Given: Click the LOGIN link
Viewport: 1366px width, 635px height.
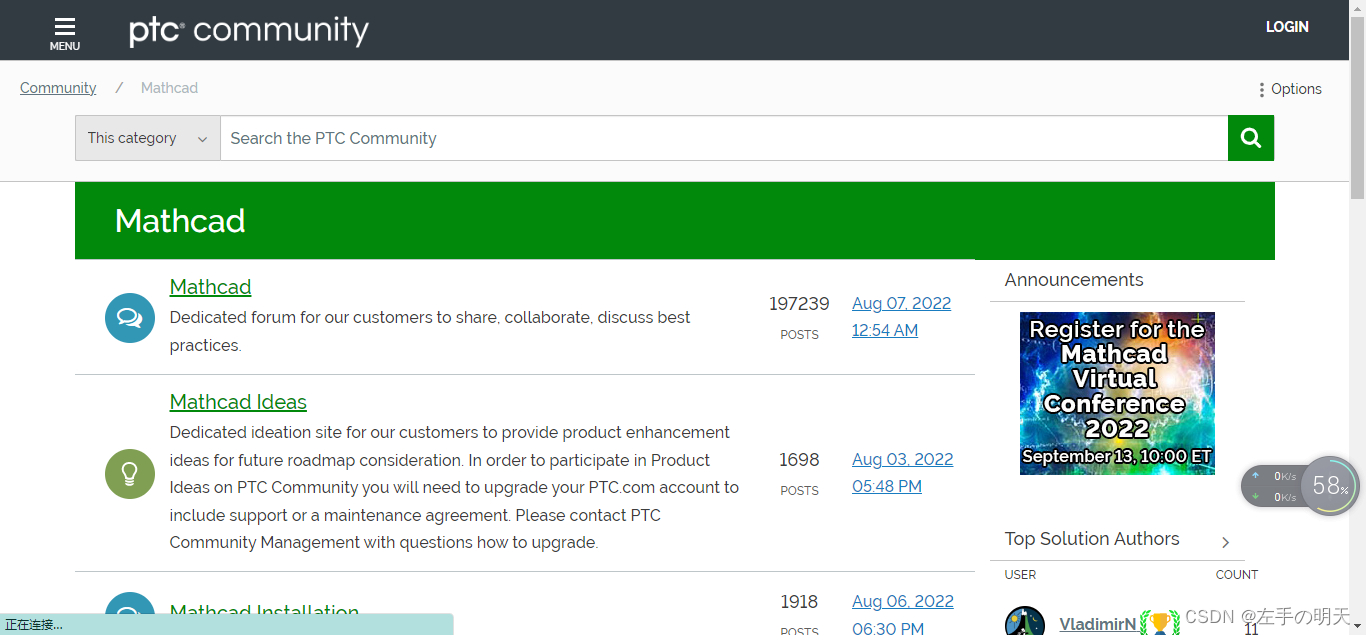Looking at the screenshot, I should [x=1287, y=27].
